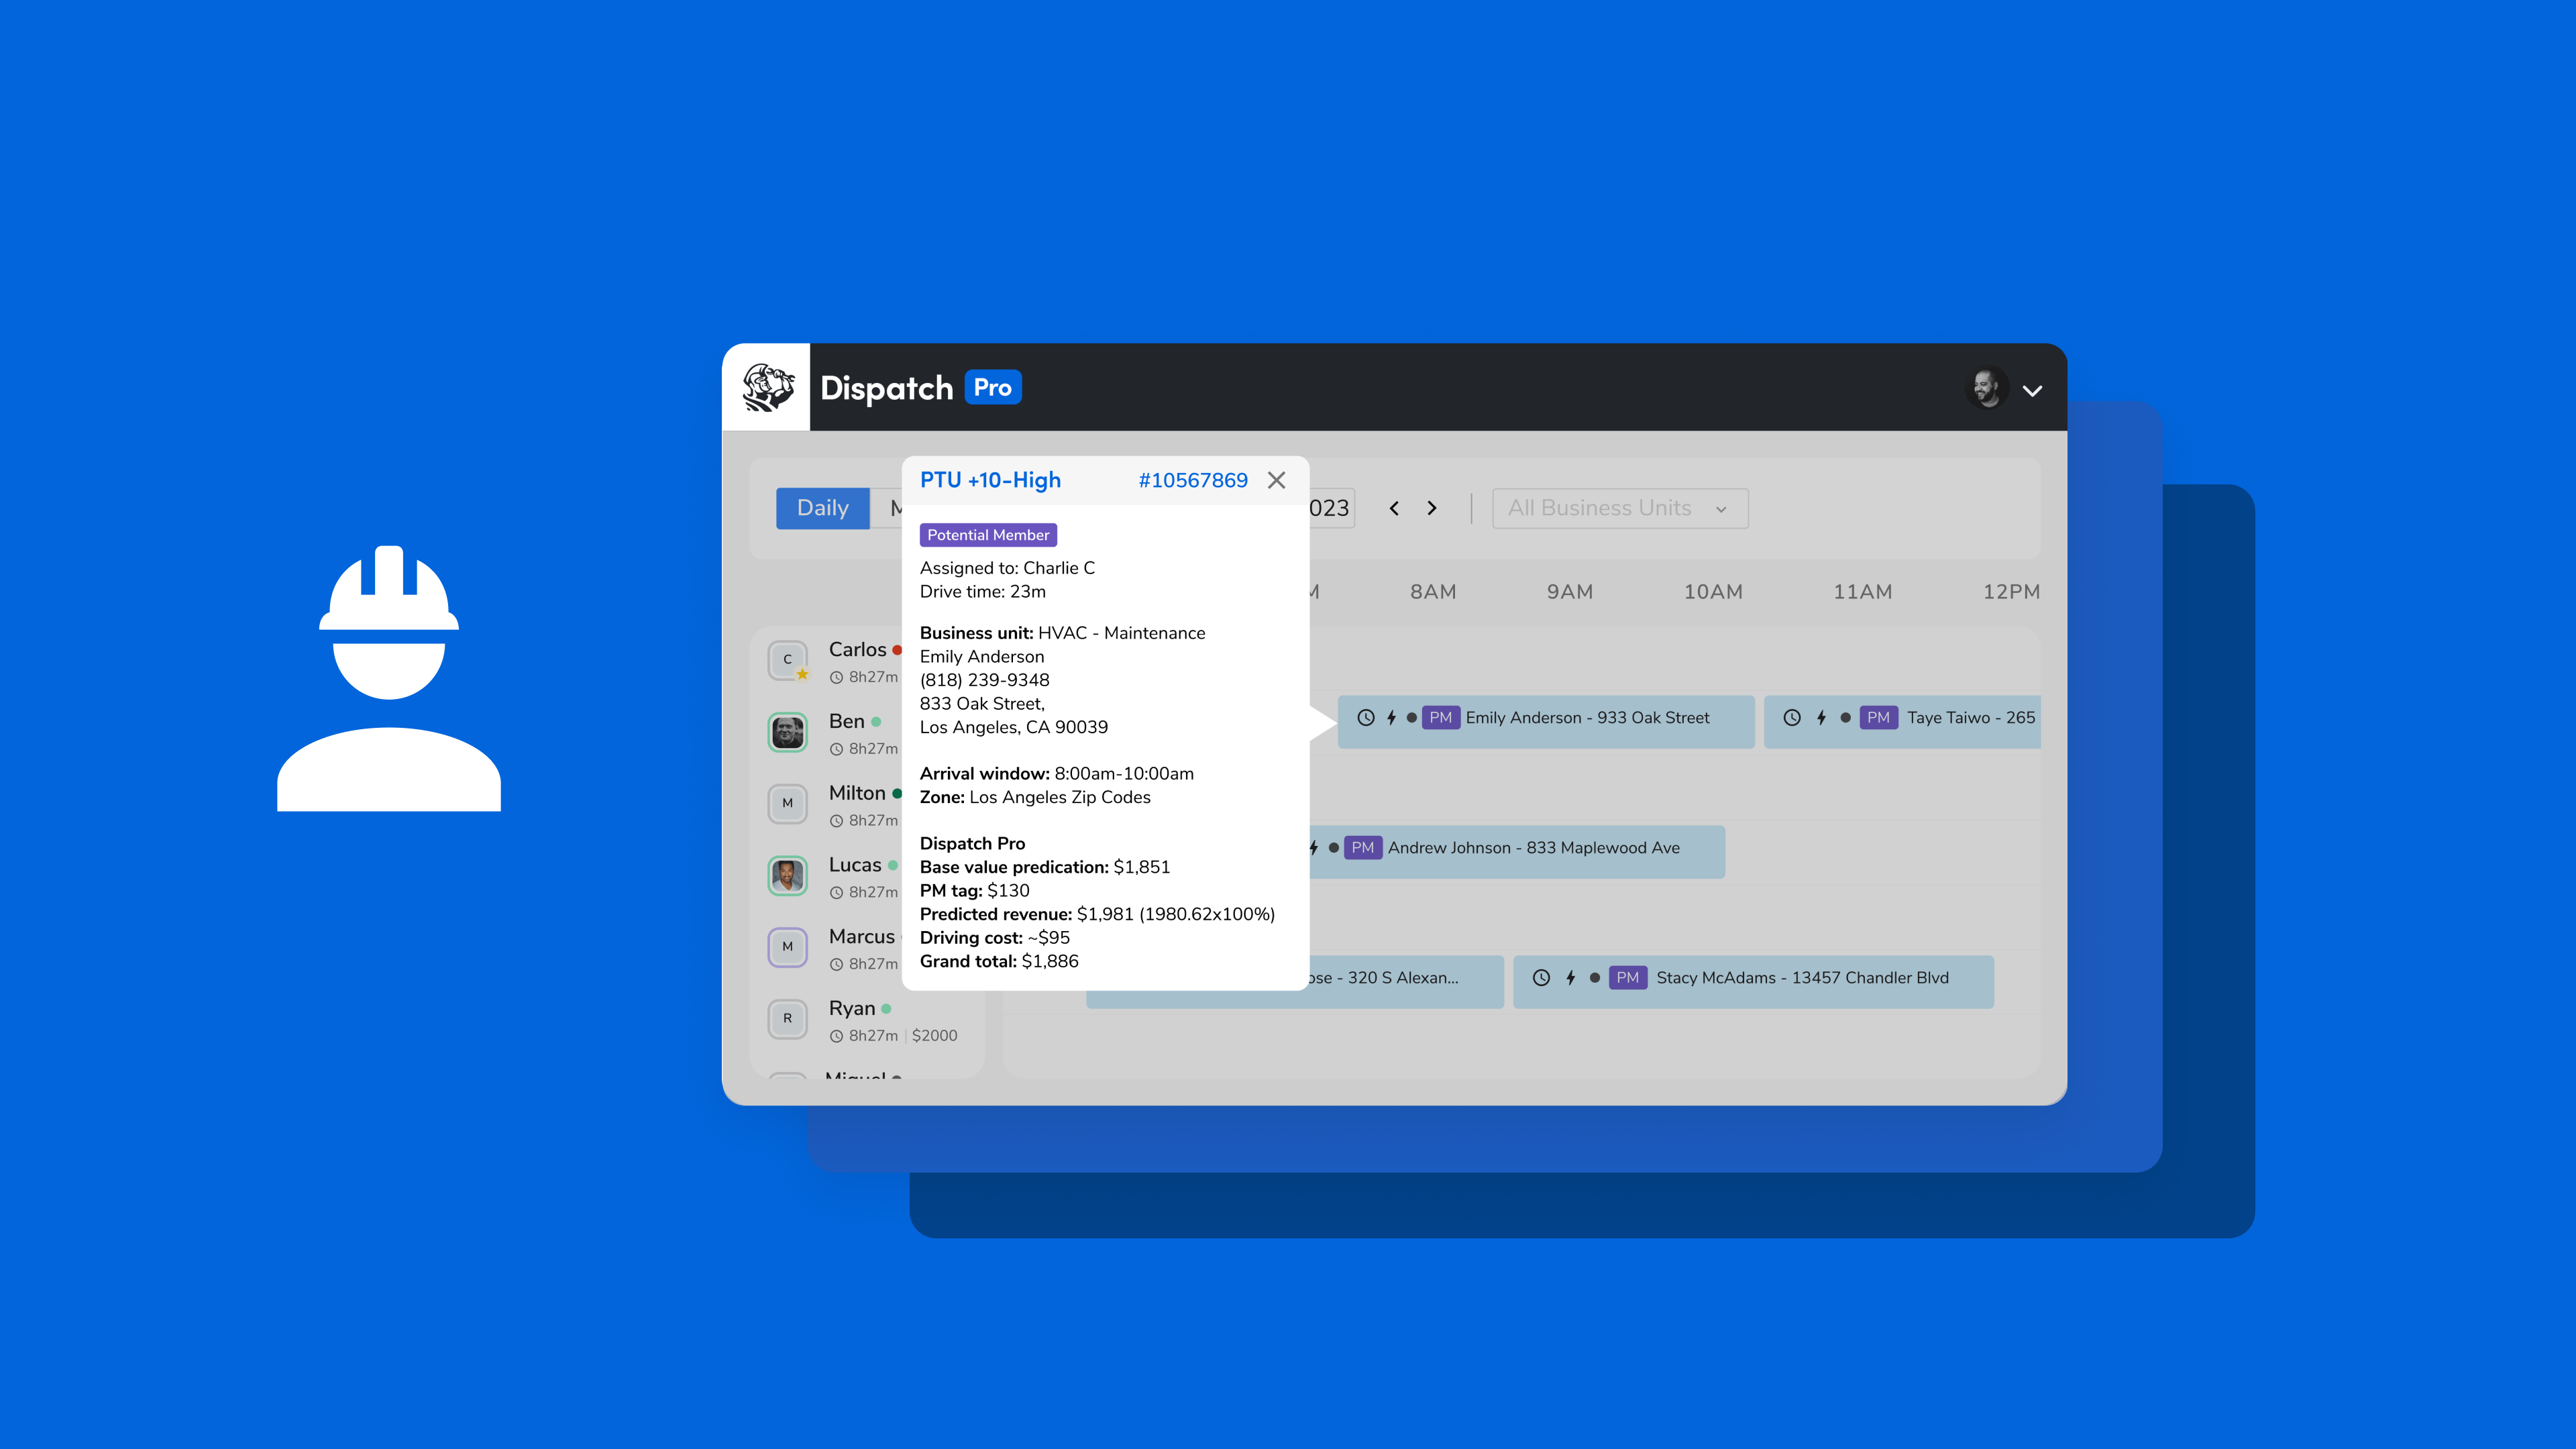The width and height of the screenshot is (2576, 1449).
Task: Expand the profile menu chevron
Action: 2032,391
